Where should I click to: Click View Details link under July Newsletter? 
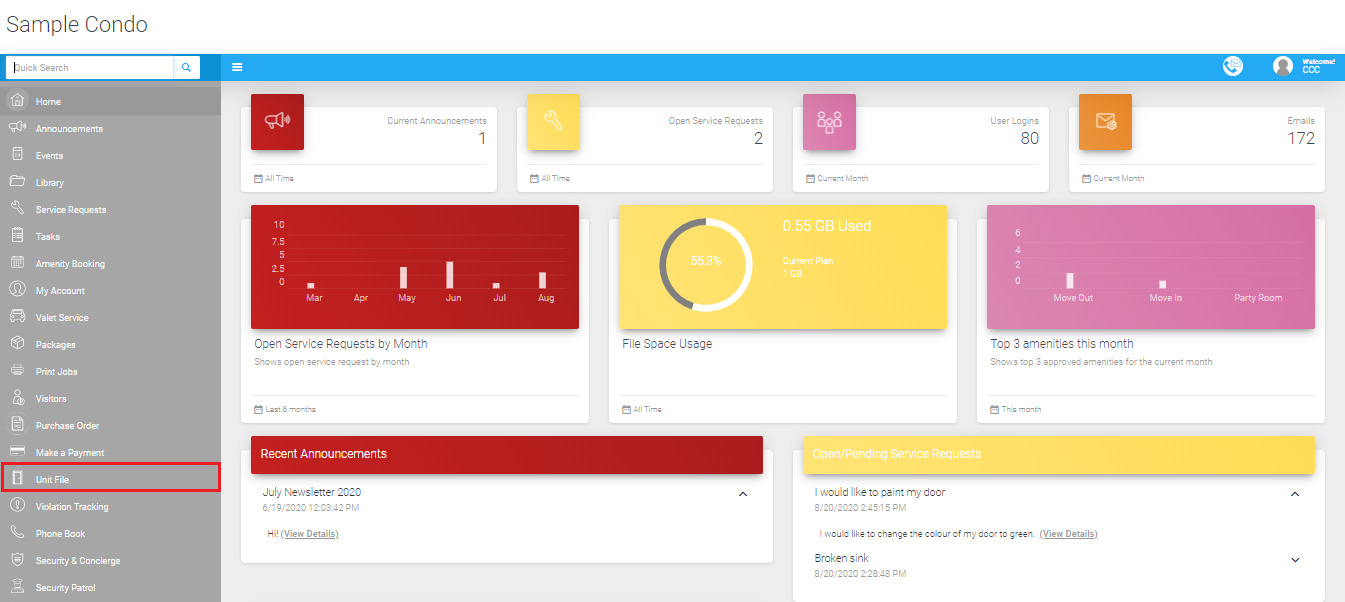pos(309,534)
